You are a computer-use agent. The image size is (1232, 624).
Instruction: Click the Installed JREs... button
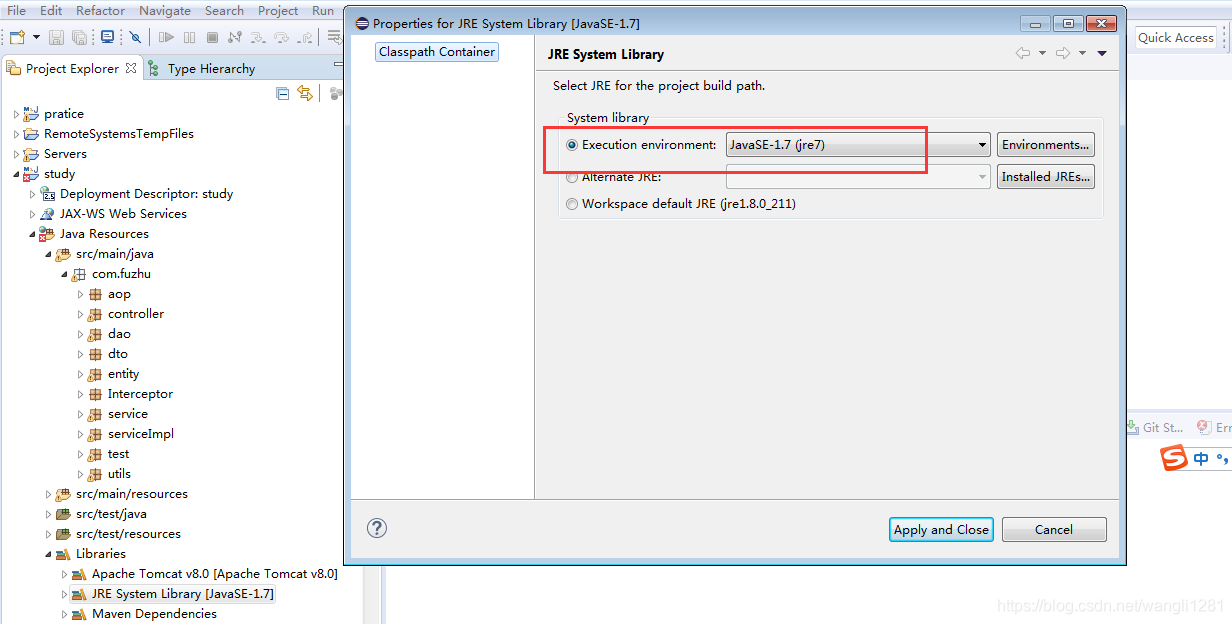(x=1045, y=177)
